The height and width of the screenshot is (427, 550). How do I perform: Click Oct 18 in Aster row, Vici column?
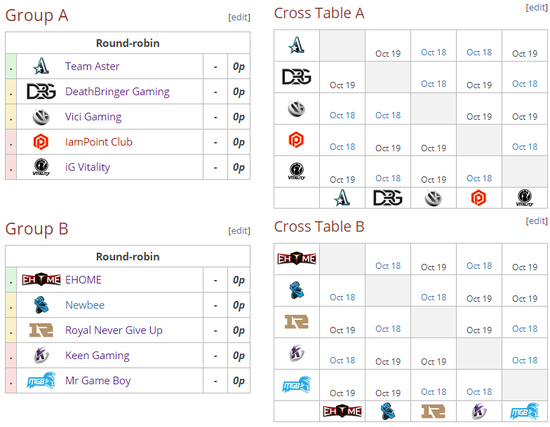(434, 53)
